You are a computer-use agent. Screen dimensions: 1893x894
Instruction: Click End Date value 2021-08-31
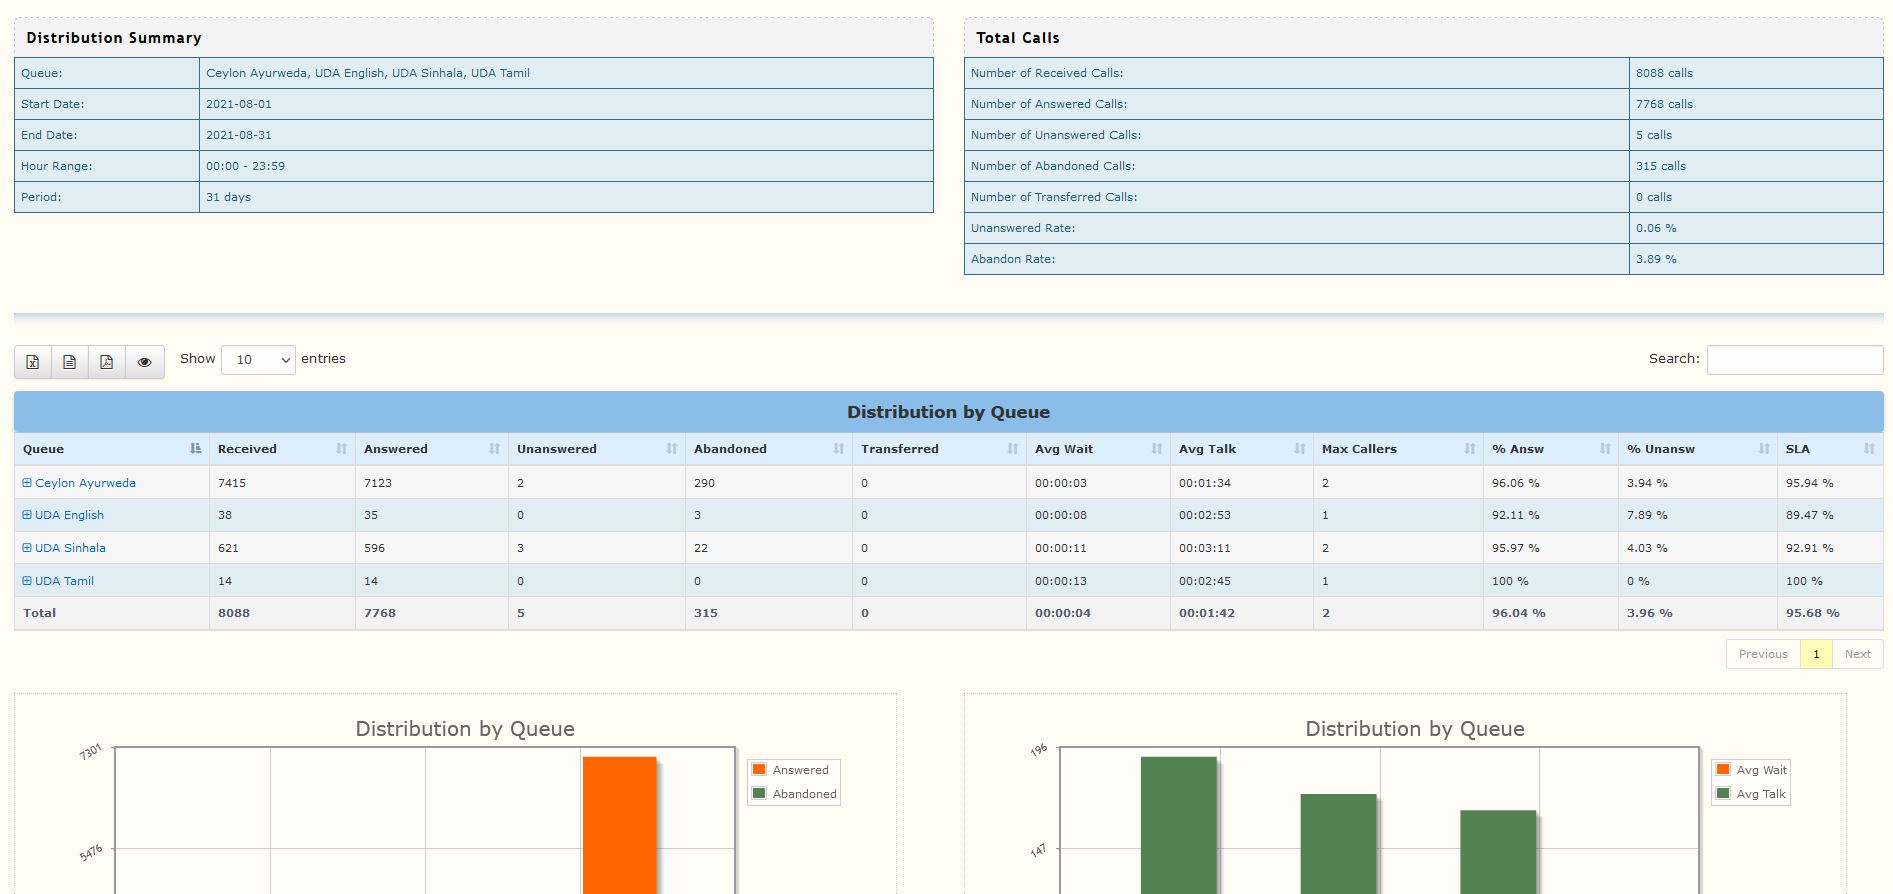click(239, 135)
